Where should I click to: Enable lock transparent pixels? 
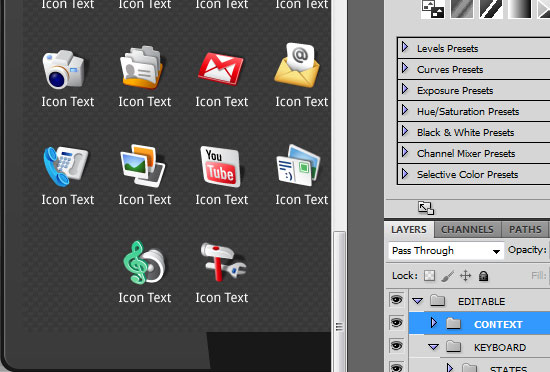click(429, 276)
